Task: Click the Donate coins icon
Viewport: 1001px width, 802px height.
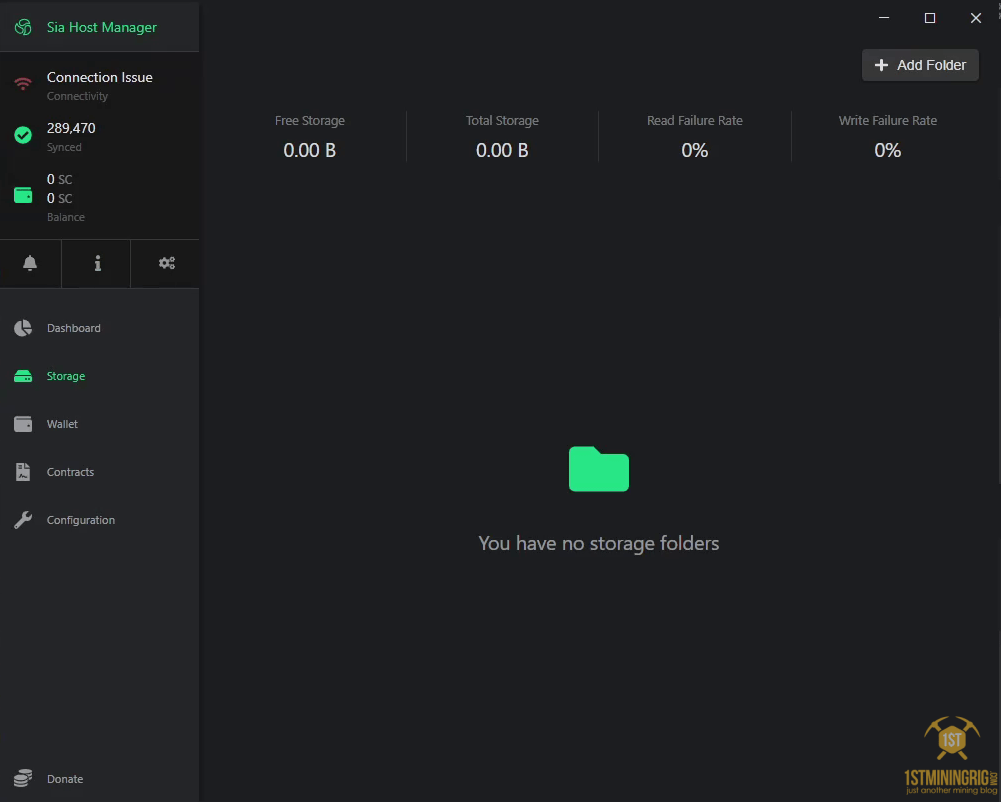Action: pos(23,778)
